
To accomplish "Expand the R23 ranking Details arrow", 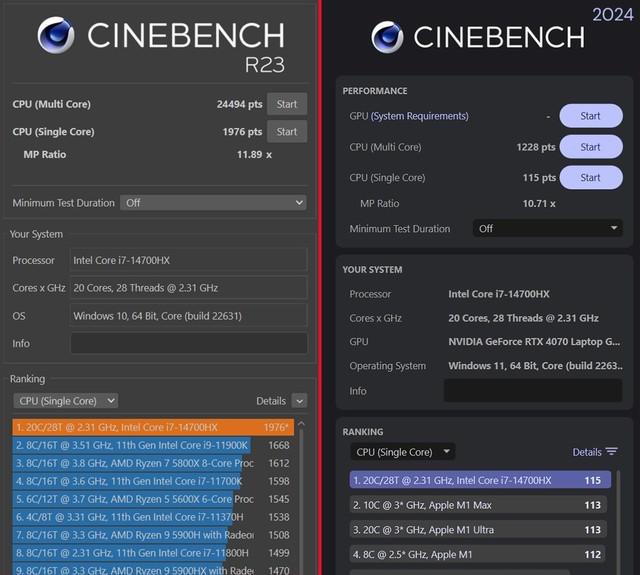I will tap(300, 401).
